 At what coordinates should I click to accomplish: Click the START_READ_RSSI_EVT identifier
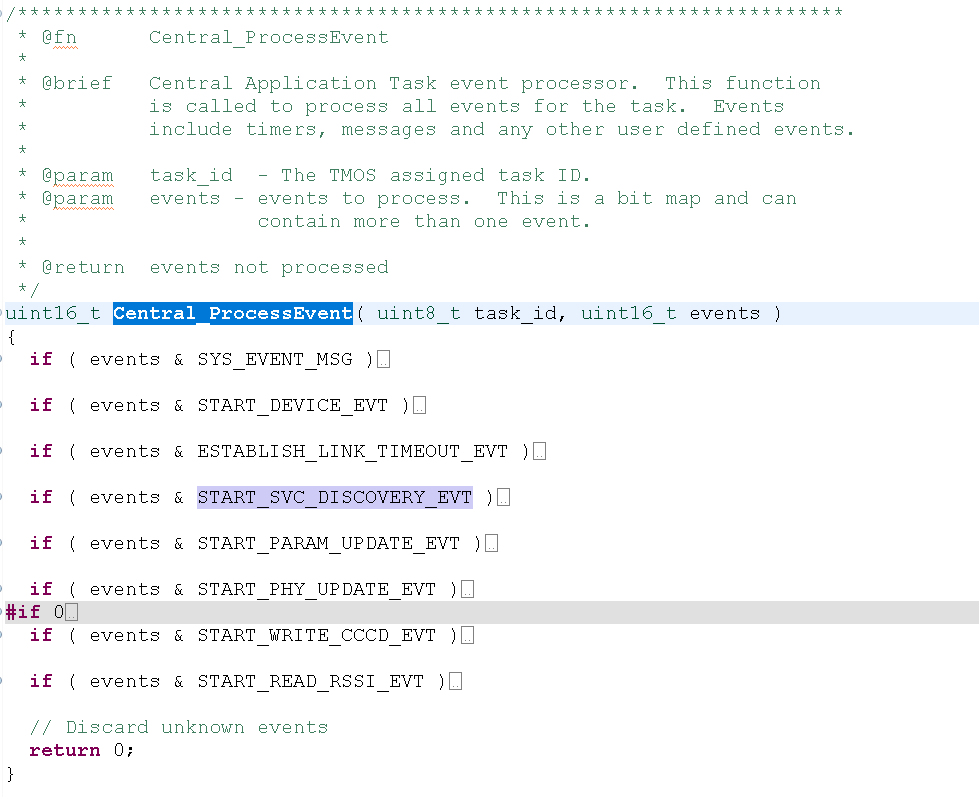click(x=311, y=682)
